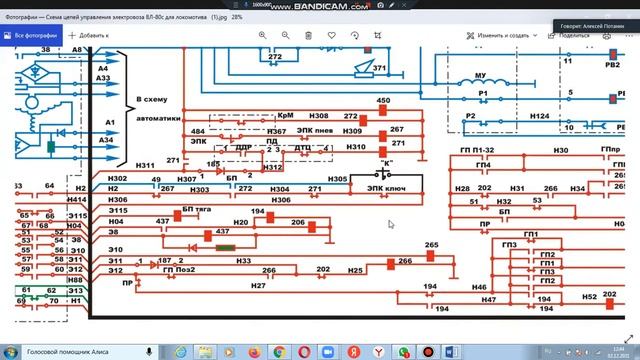The height and width of the screenshot is (360, 640).
Task: Switch to Zoom in the taskbar
Action: click(328, 352)
